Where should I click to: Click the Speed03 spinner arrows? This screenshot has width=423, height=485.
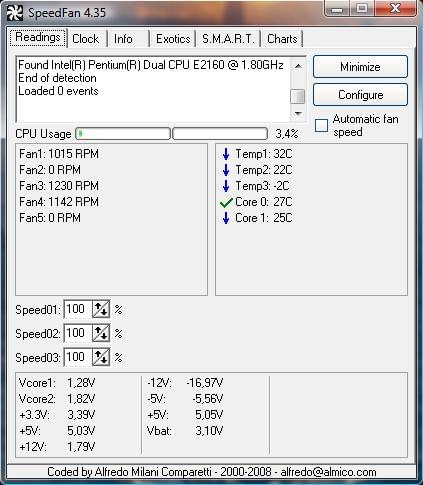click(101, 357)
